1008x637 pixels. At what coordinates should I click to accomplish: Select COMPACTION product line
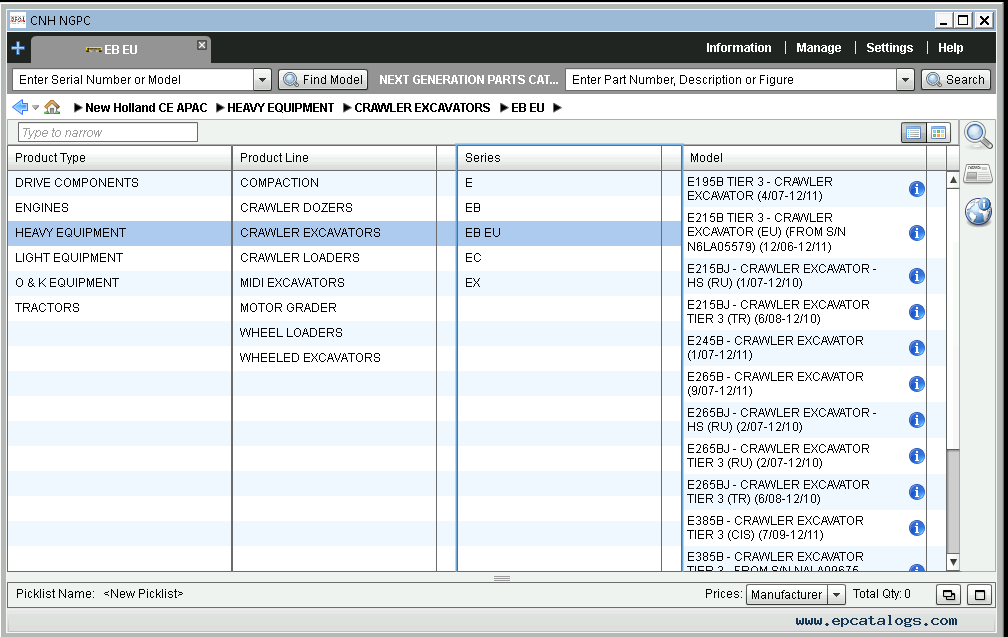[334, 183]
